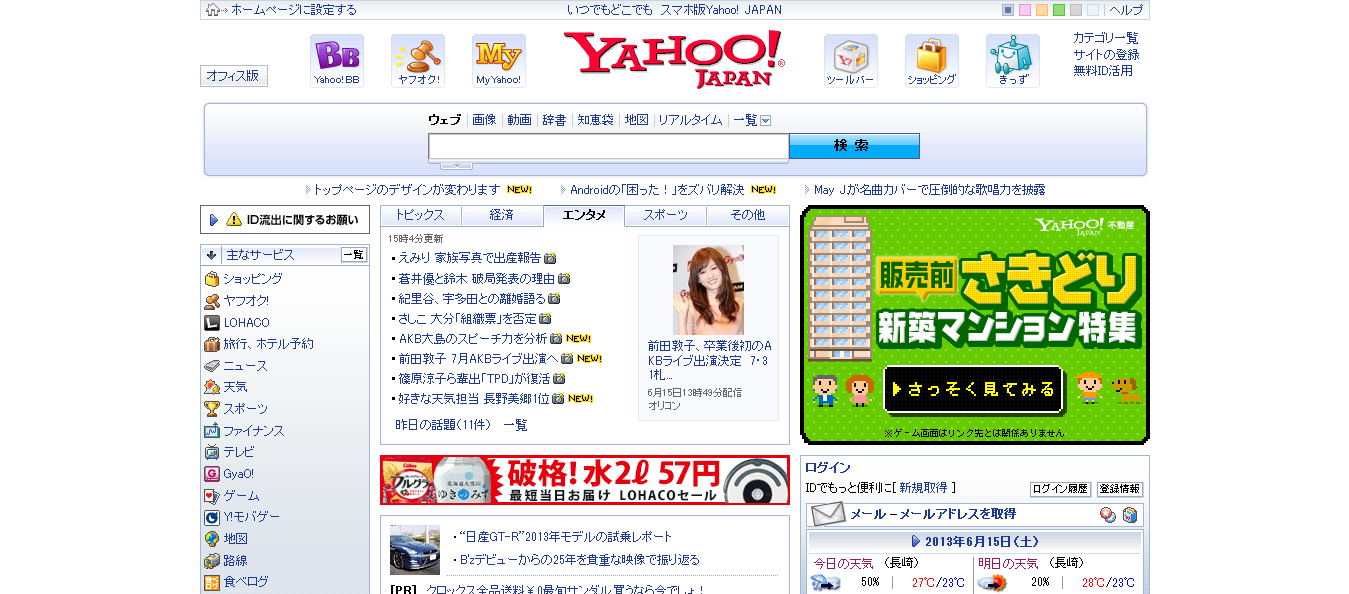The height and width of the screenshot is (594, 1349).
Task: Click the スポーツ trophy sidebar icon
Action: pyautogui.click(x=212, y=409)
